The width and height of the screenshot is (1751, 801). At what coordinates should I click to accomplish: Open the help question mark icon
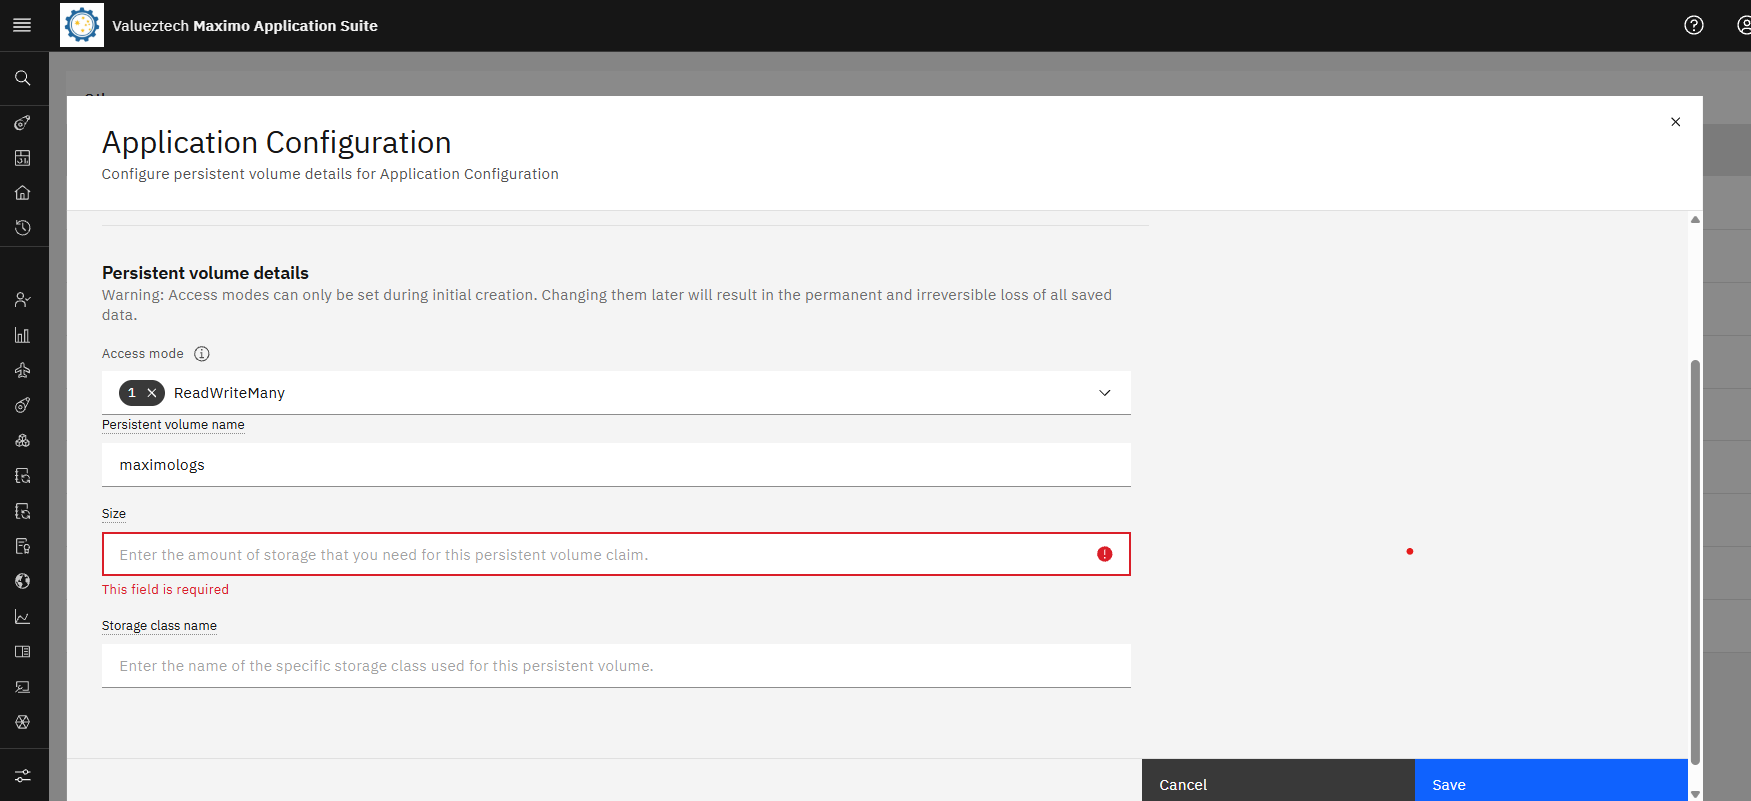[x=1693, y=25]
